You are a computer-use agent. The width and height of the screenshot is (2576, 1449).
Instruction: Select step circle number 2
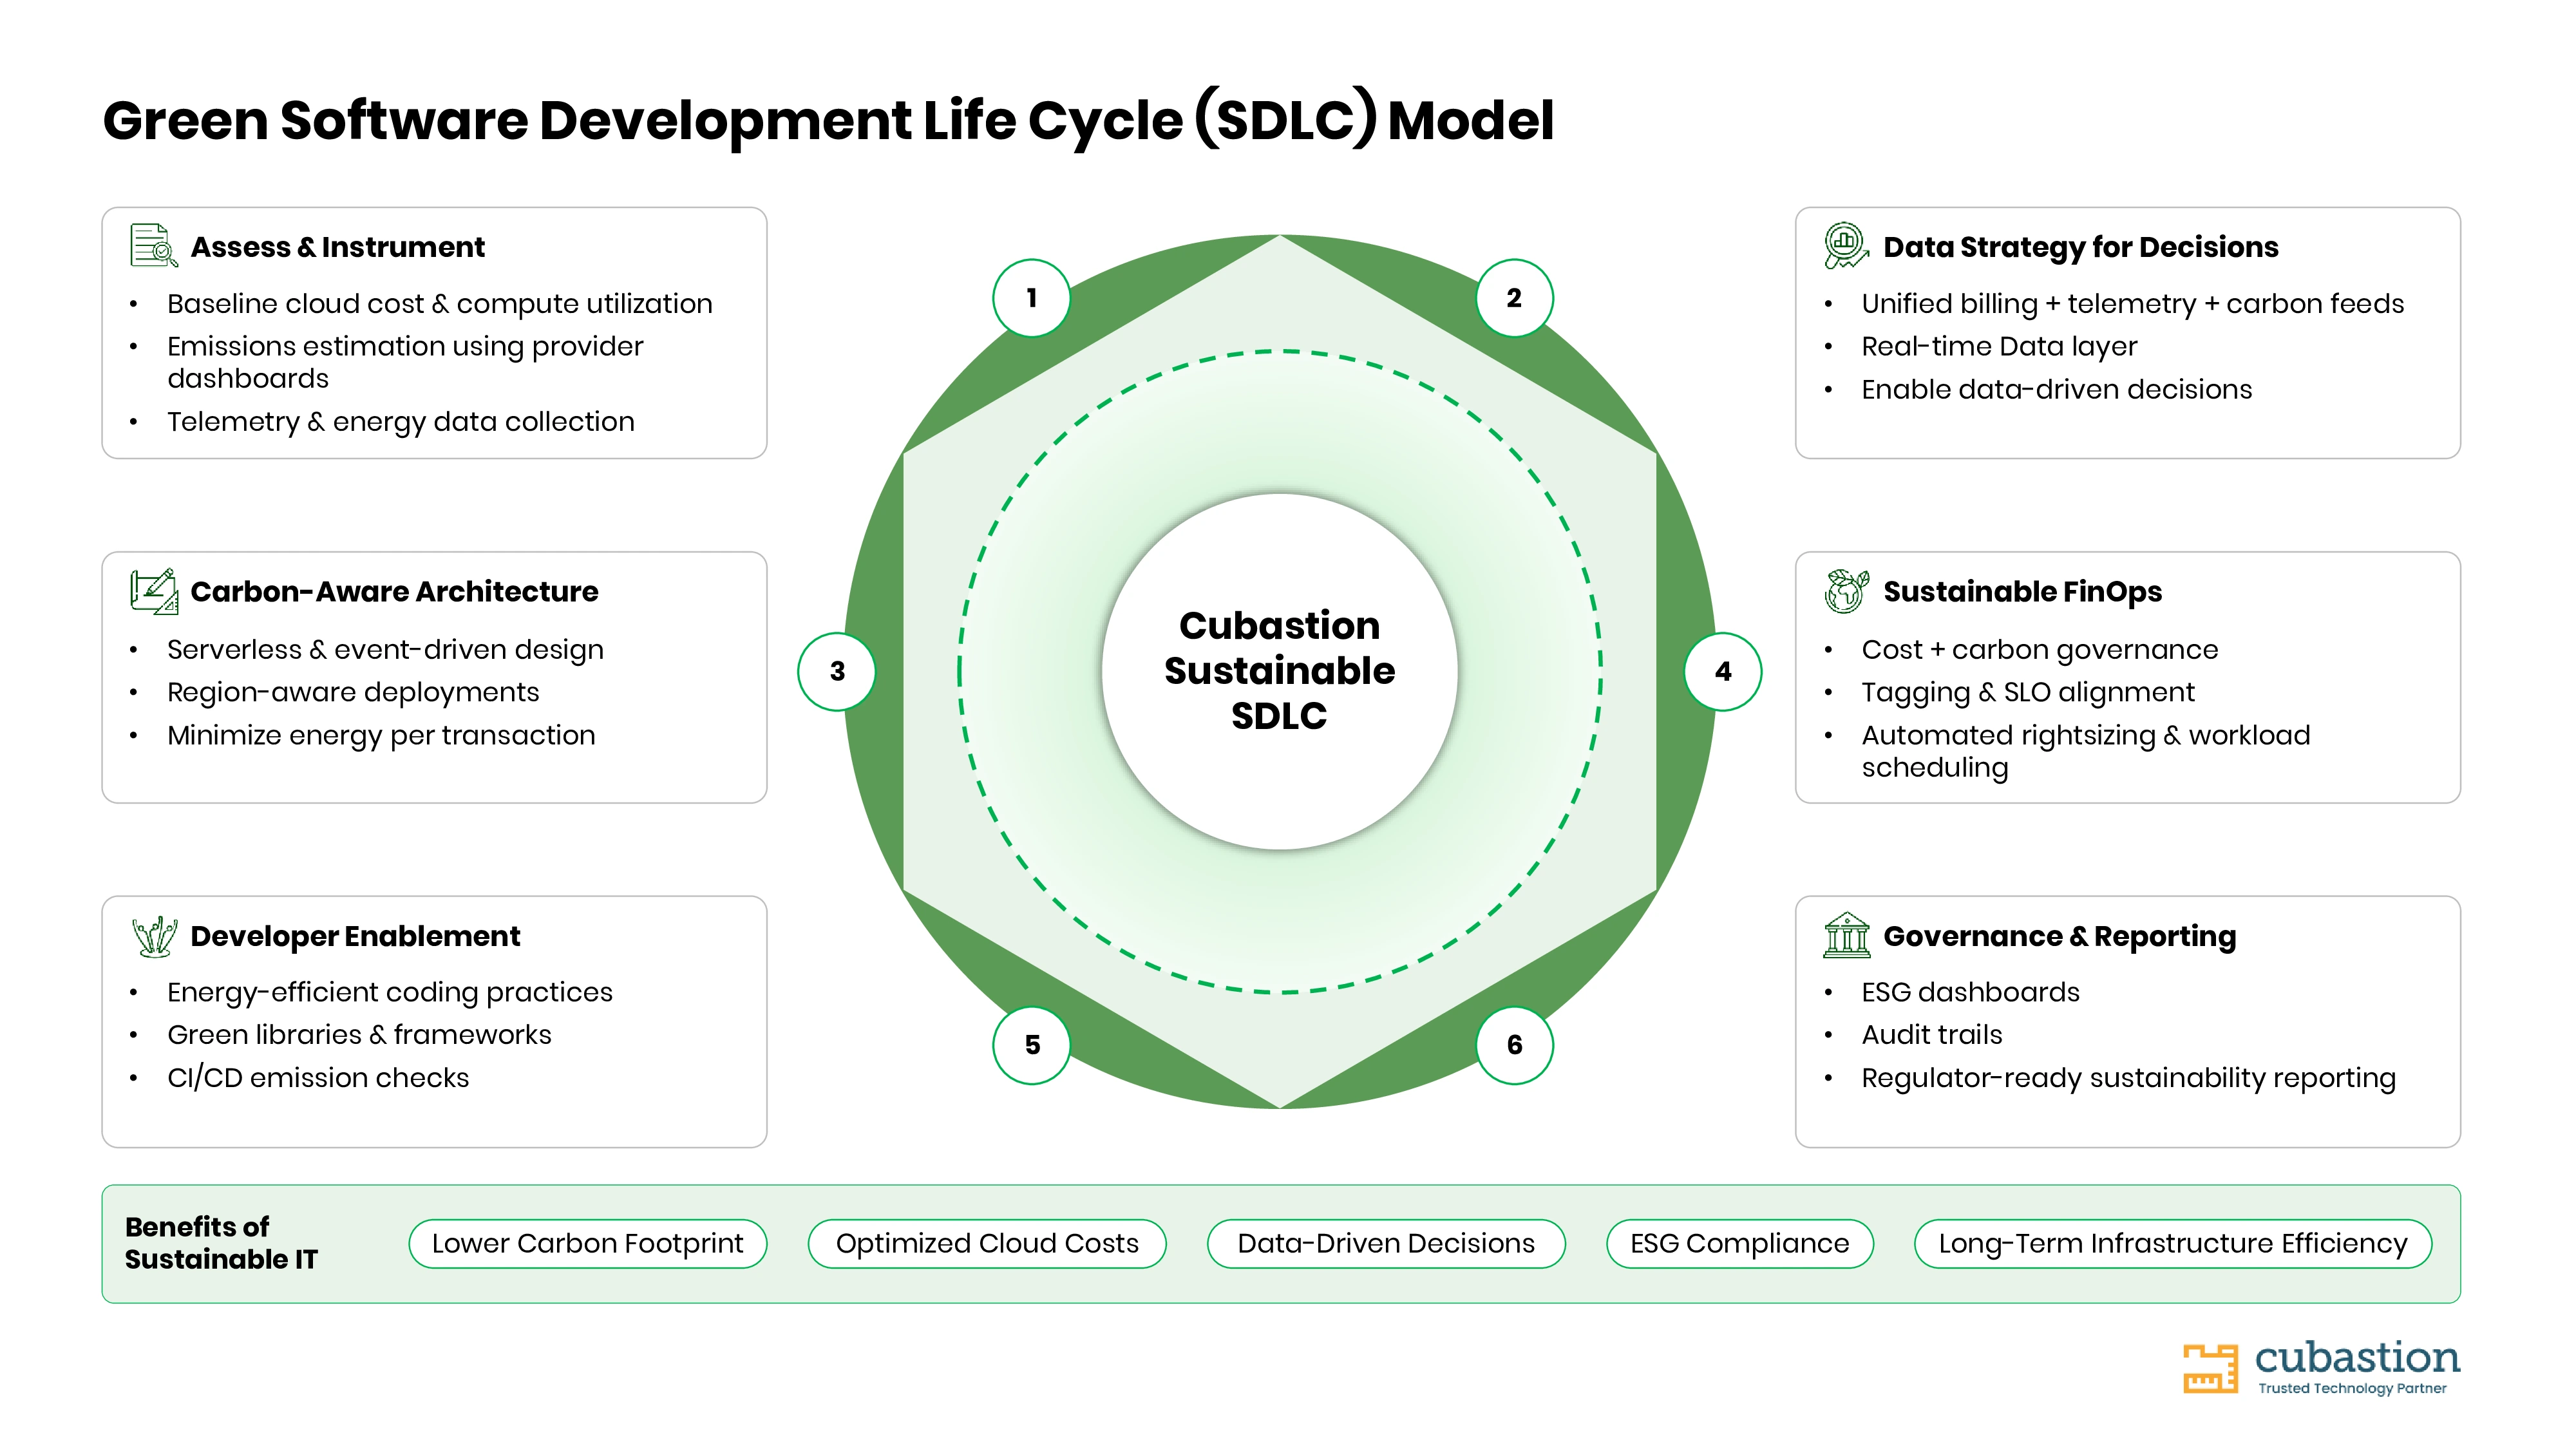click(x=1514, y=298)
